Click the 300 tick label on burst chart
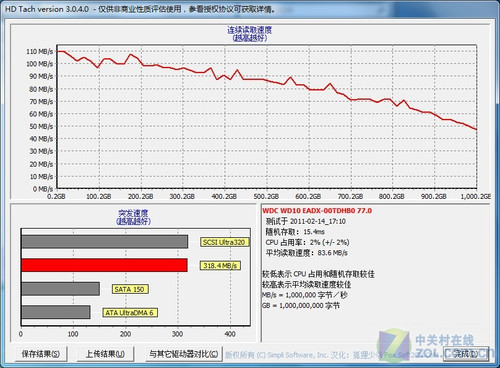The width and height of the screenshot is (500, 368). pos(177,334)
